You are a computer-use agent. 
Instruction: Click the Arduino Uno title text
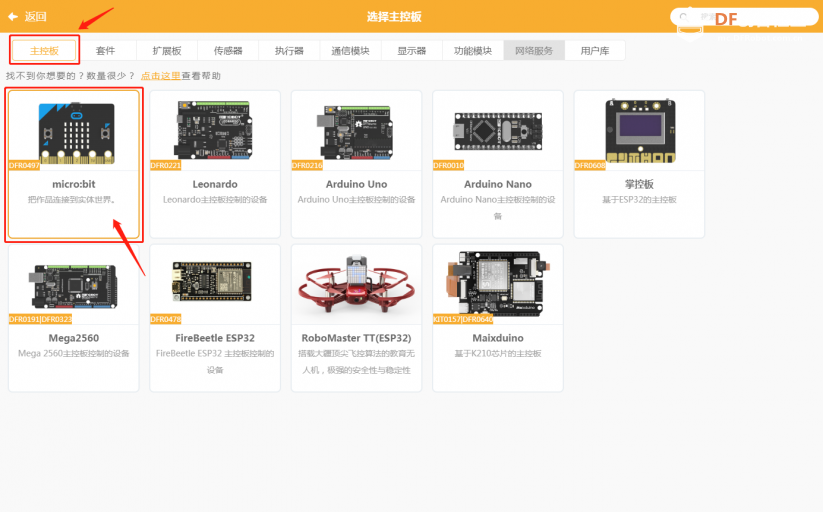[356, 184]
